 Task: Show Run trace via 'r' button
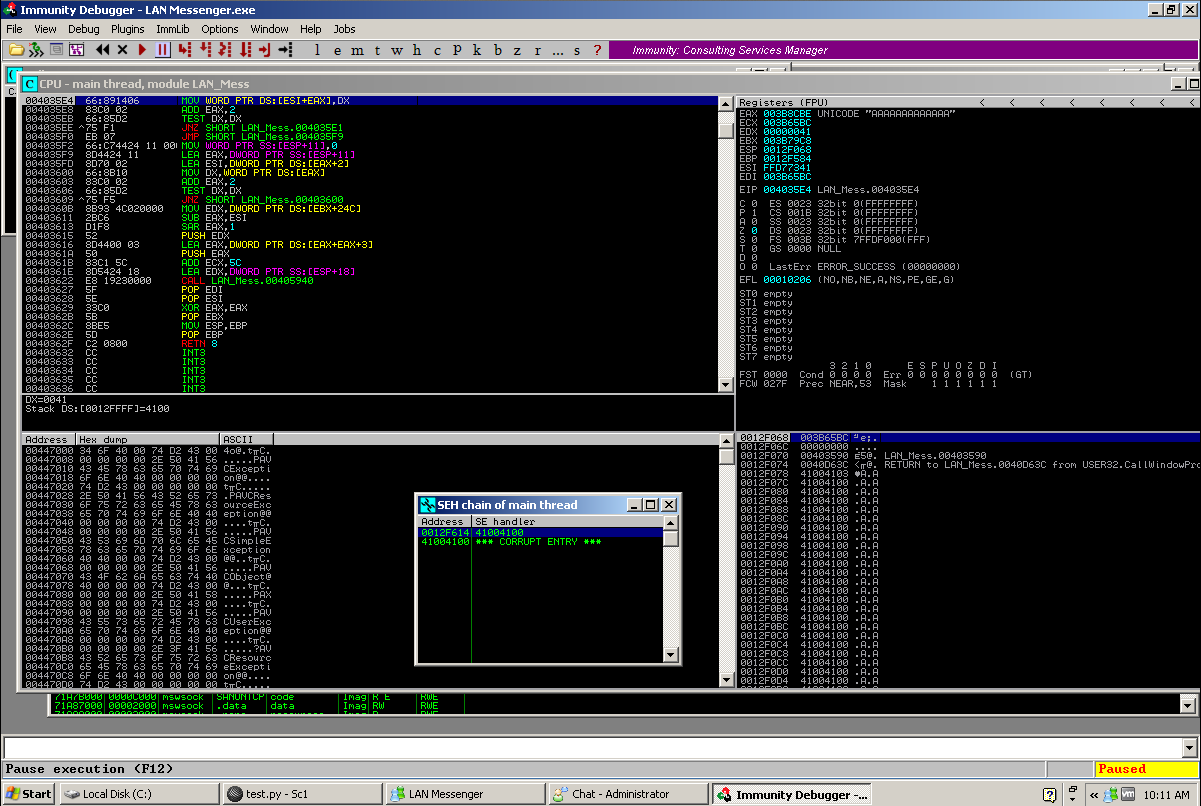tap(537, 49)
